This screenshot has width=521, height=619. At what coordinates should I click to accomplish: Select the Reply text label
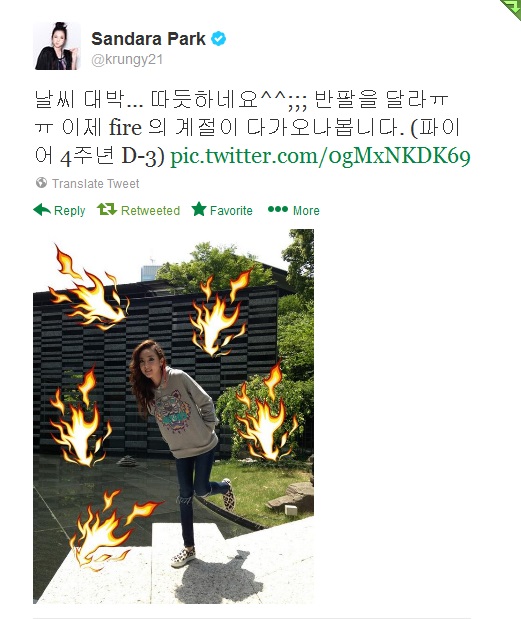coord(69,211)
